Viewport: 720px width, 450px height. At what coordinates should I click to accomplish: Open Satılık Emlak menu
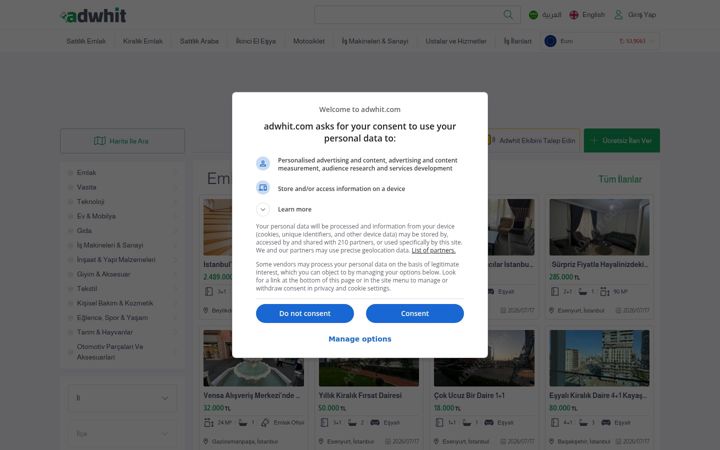(x=86, y=41)
